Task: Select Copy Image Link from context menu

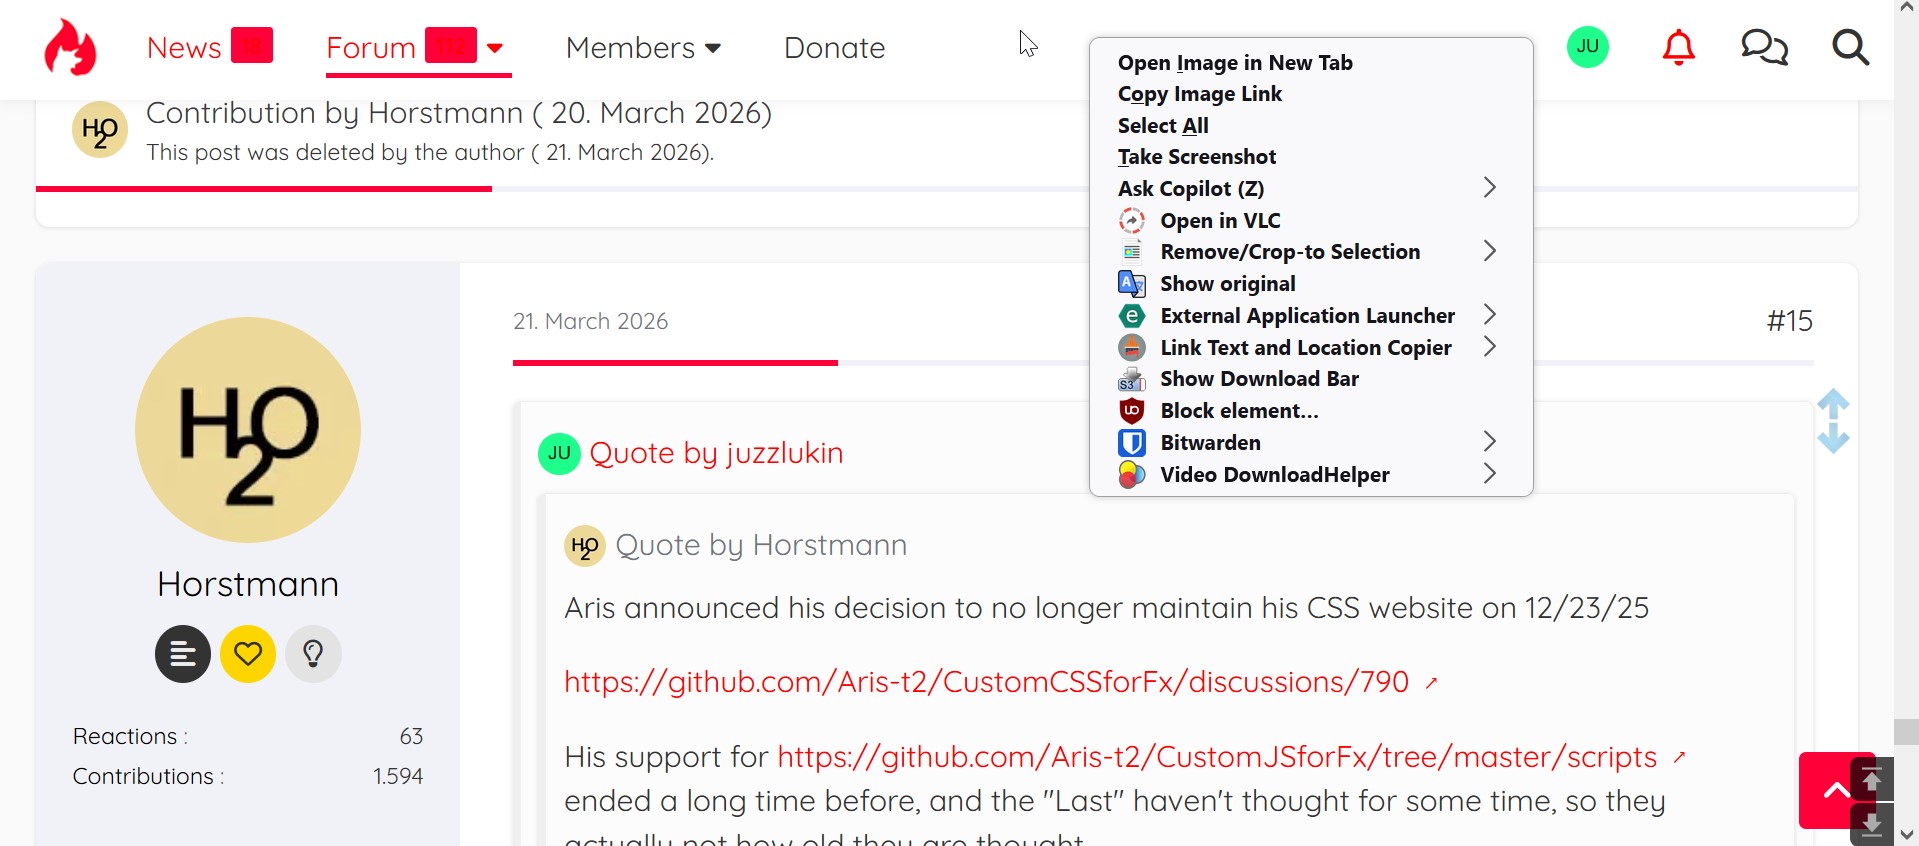Action: [x=1200, y=94]
